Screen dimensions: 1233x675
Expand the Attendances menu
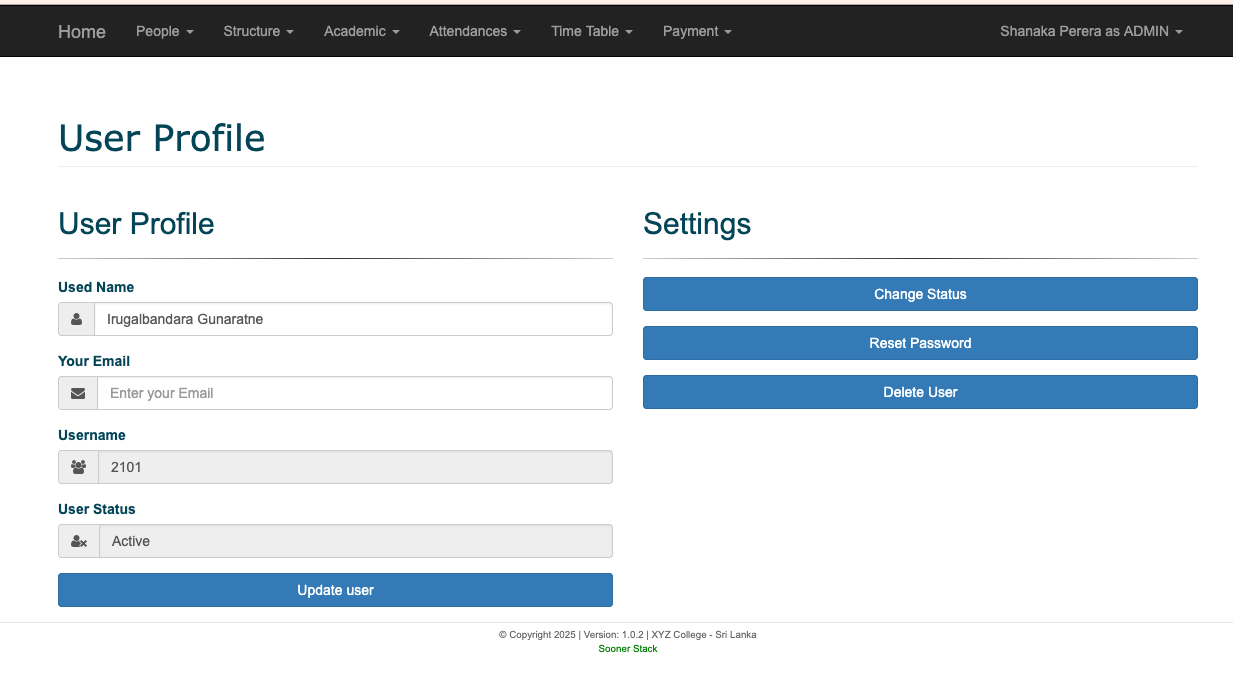474,31
